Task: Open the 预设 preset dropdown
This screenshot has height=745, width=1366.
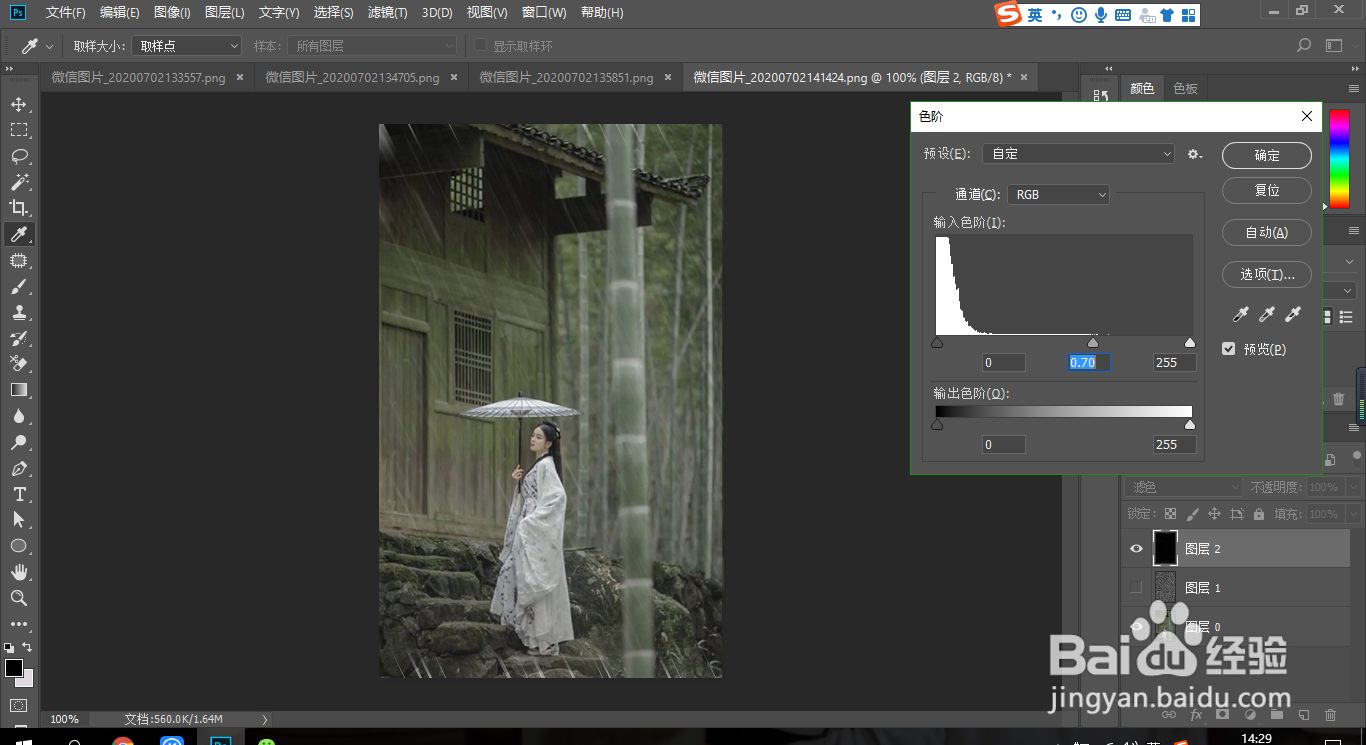Action: click(1078, 154)
